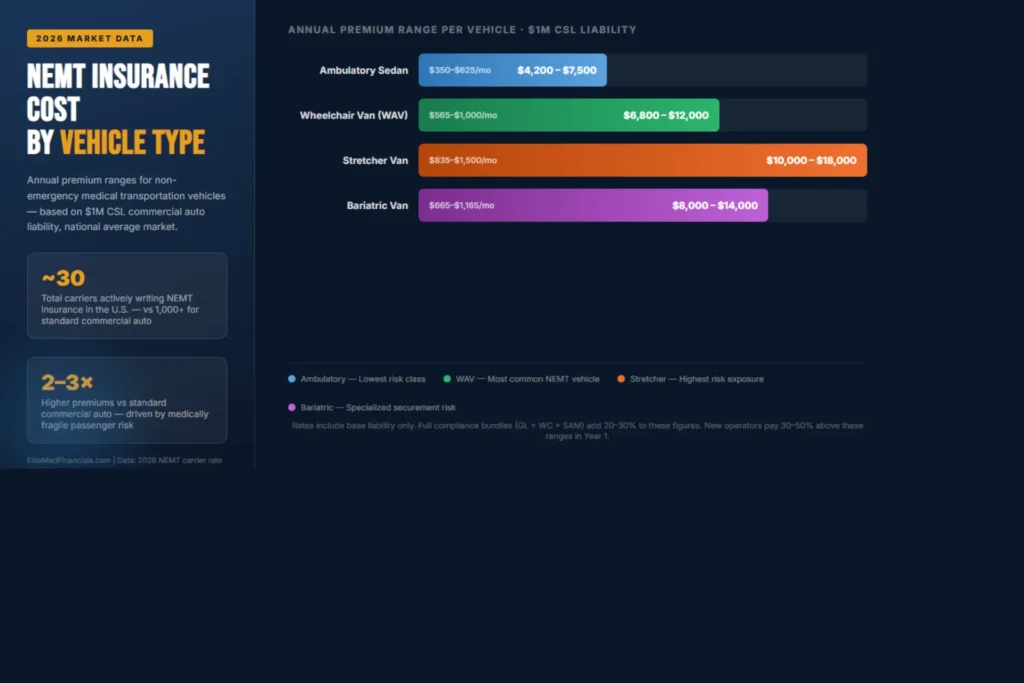Click the green Wheelchair Van bar
This screenshot has width=1024, height=683.
[568, 115]
